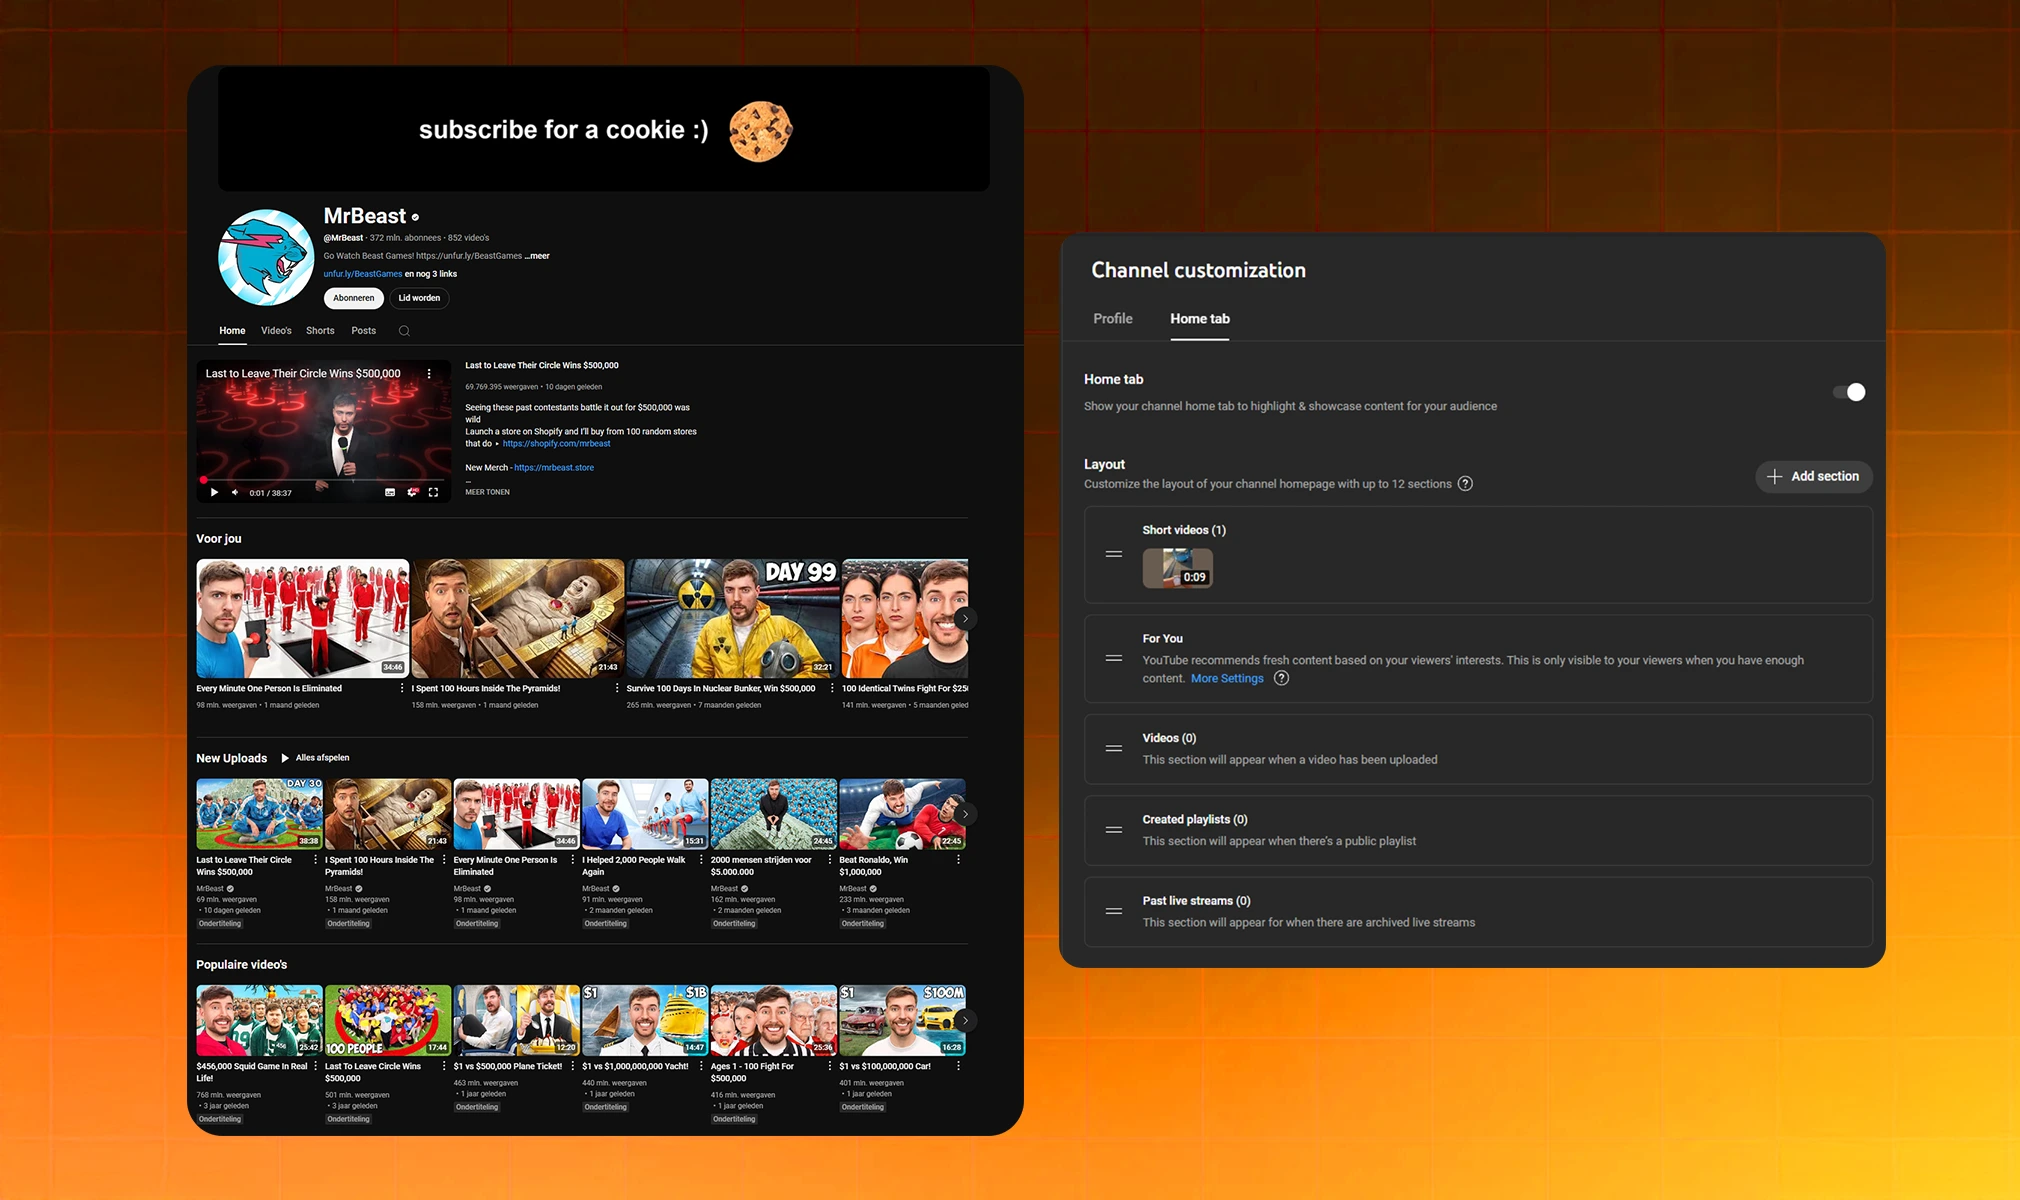2020x1200 pixels.
Task: Click the play button on featured video
Action: click(x=214, y=492)
